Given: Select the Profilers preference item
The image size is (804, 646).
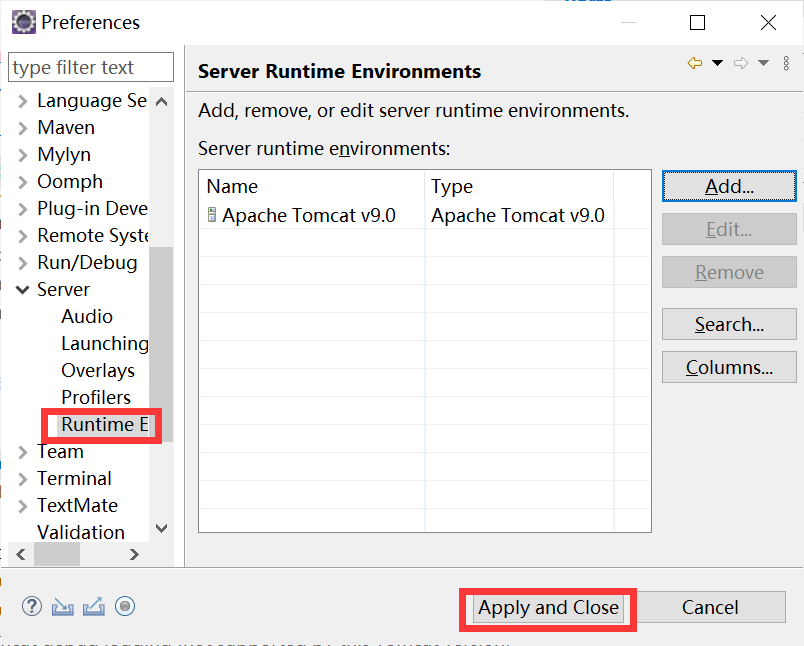Looking at the screenshot, I should tap(96, 397).
